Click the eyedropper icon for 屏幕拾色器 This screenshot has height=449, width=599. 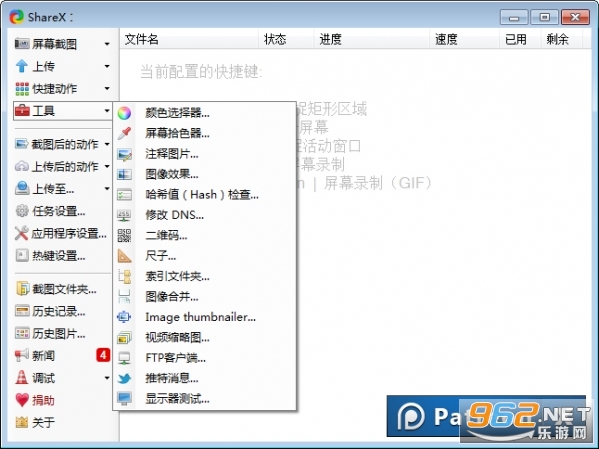[x=124, y=133]
